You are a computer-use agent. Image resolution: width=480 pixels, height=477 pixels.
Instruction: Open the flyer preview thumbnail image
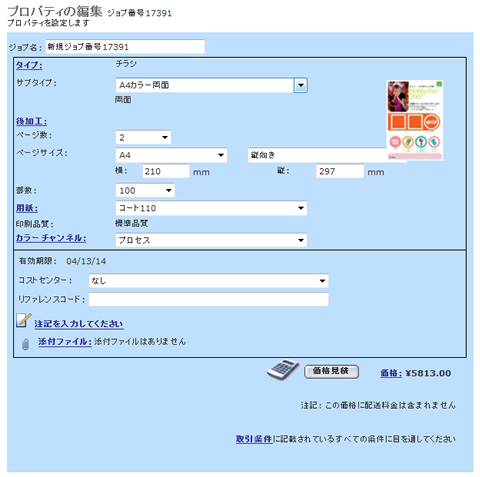click(415, 120)
